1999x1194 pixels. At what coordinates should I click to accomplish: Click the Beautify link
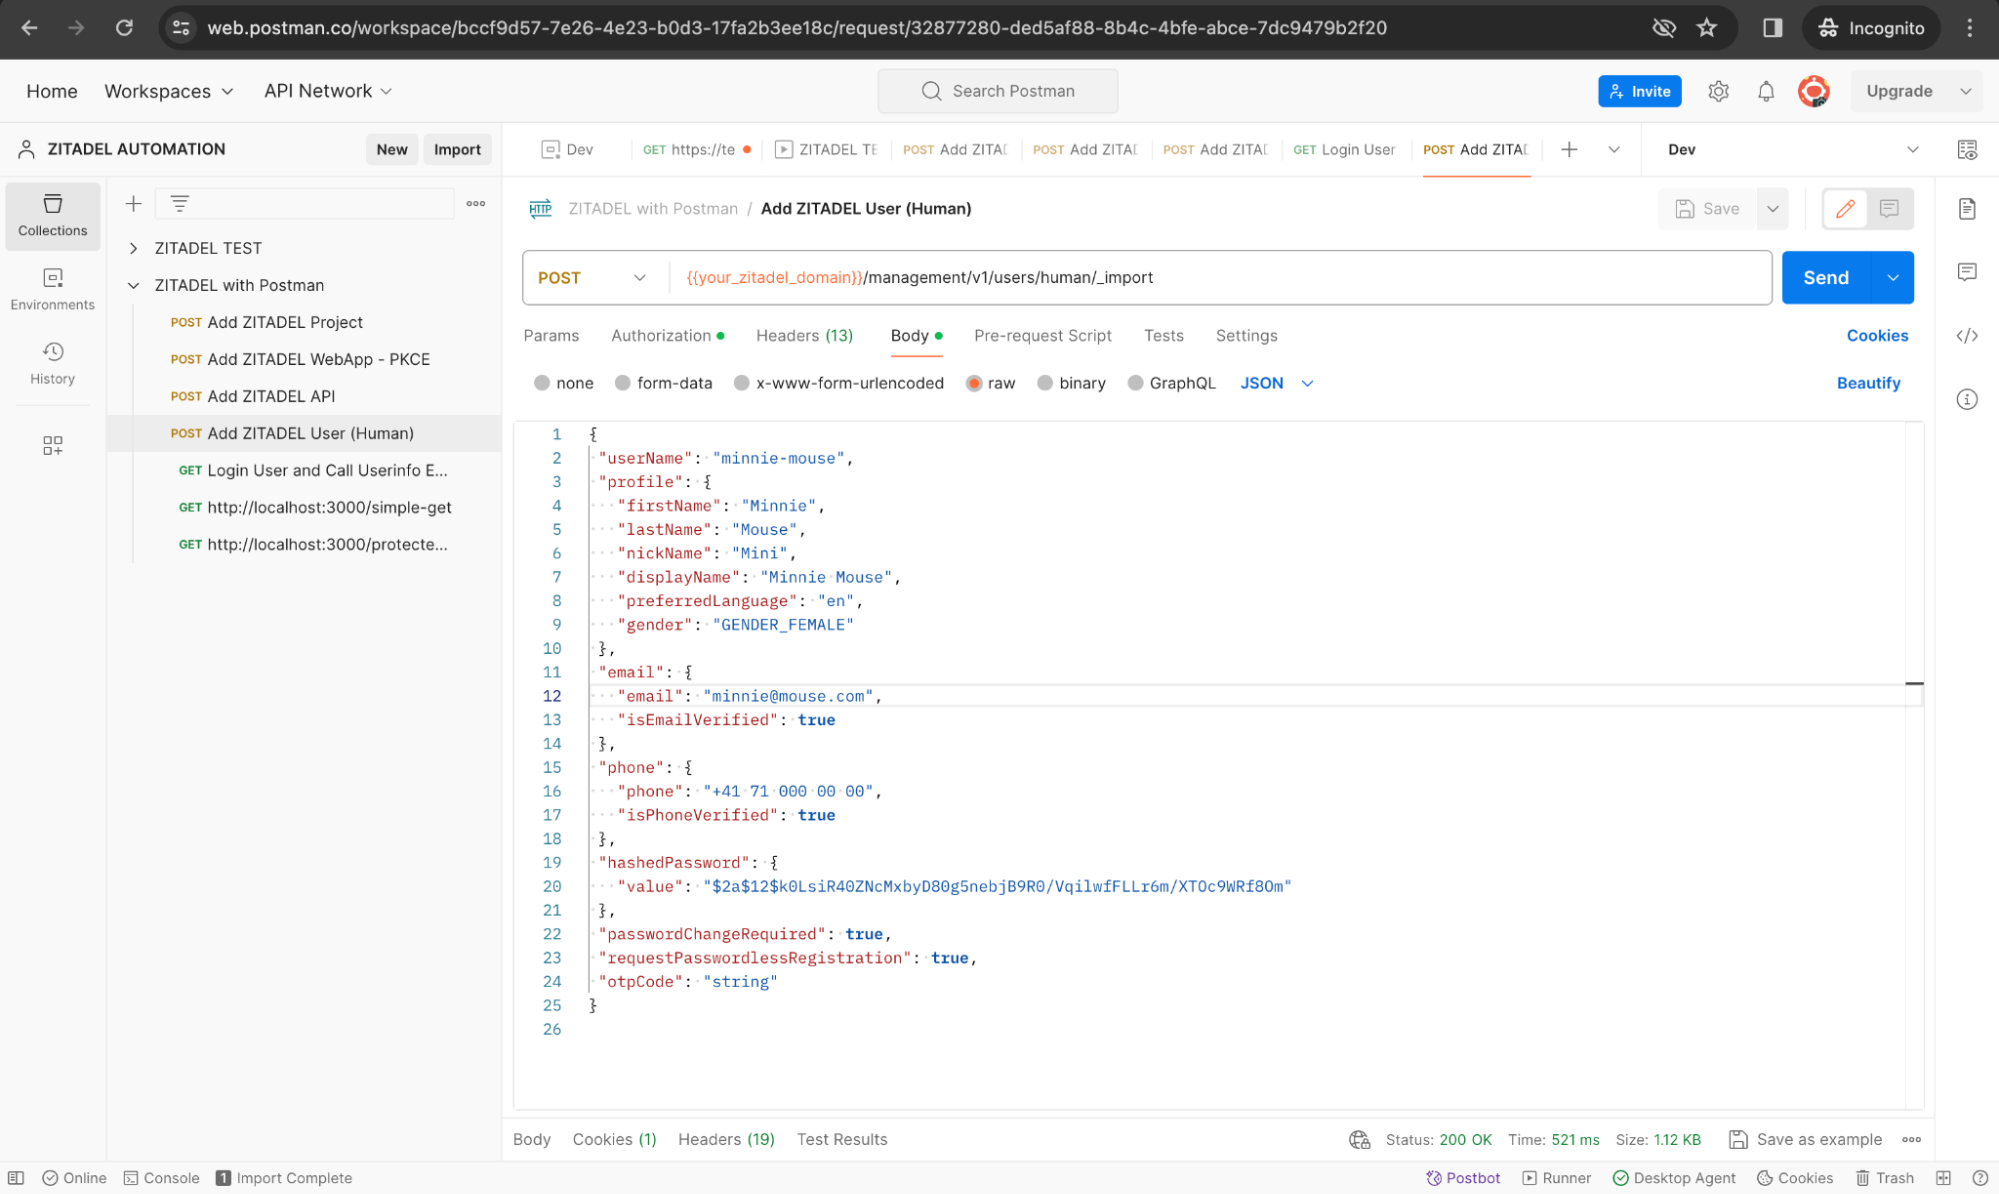(x=1868, y=383)
